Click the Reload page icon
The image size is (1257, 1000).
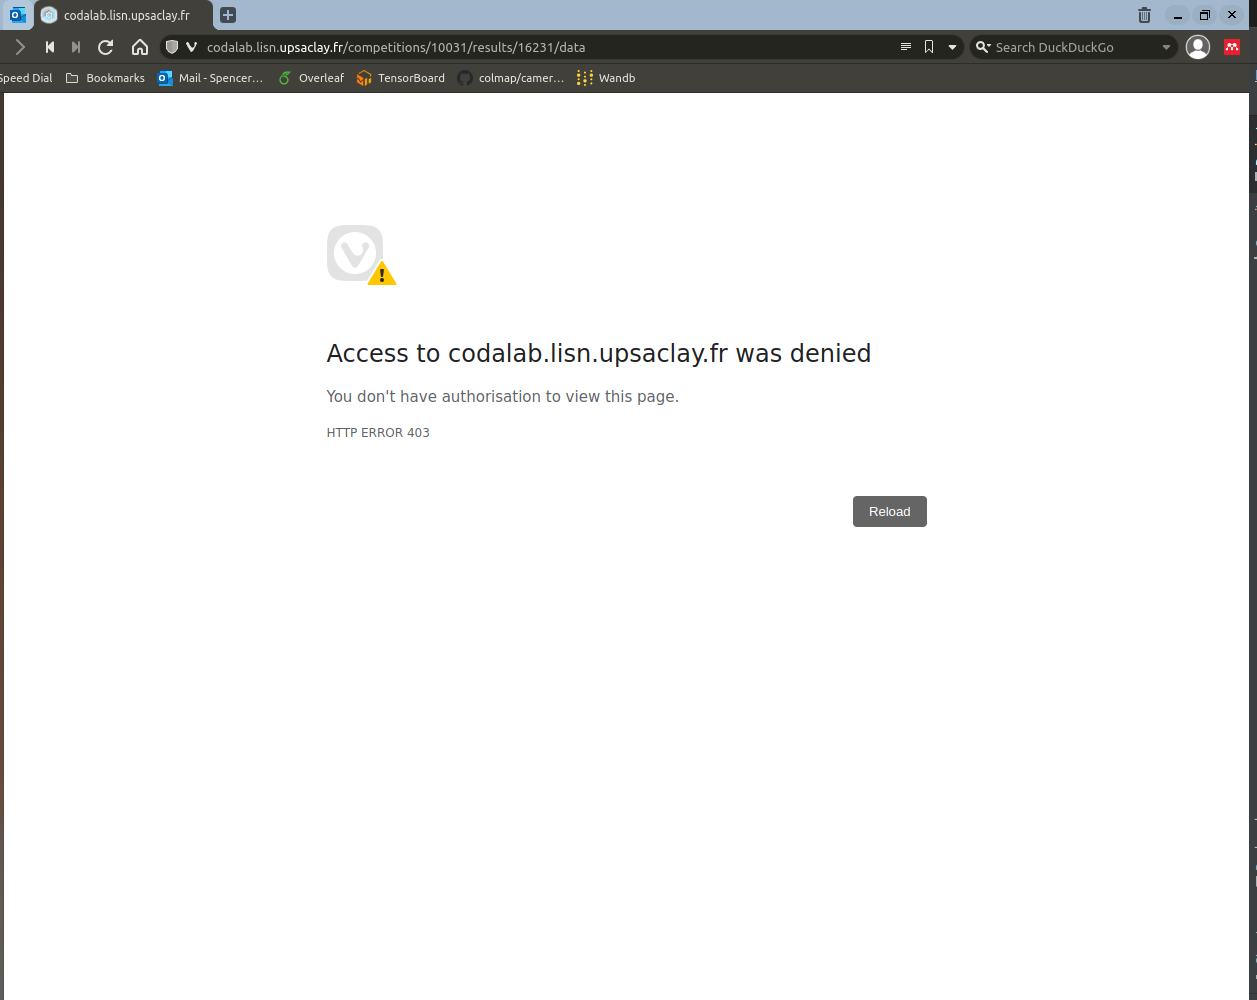(x=104, y=46)
